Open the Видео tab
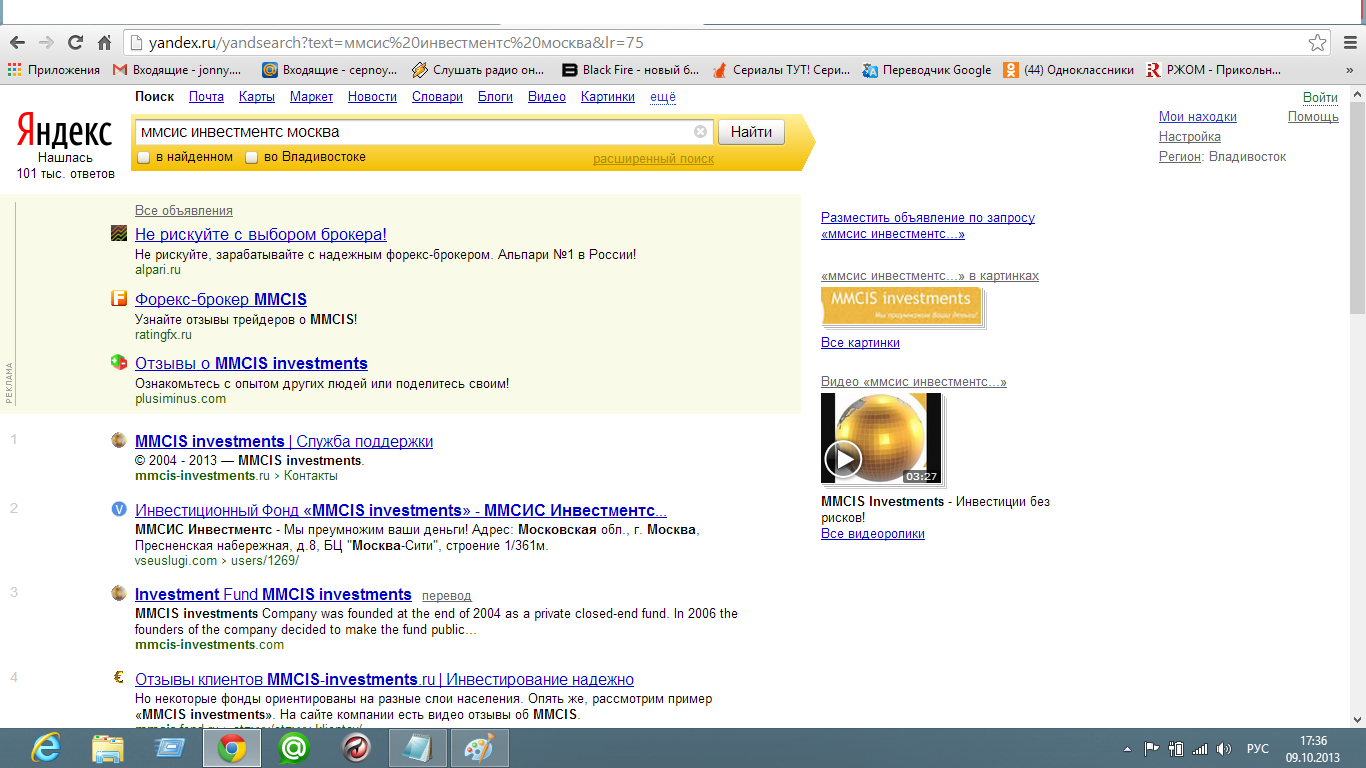The height and width of the screenshot is (768, 1366). (x=547, y=97)
